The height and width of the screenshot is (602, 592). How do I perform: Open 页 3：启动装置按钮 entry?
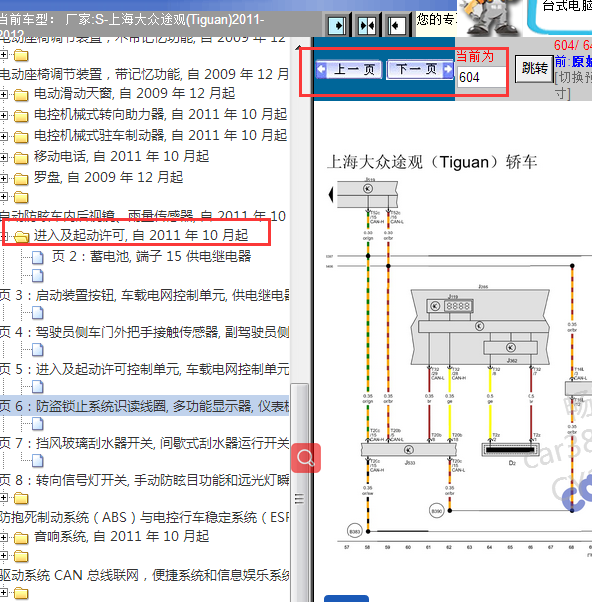144,295
